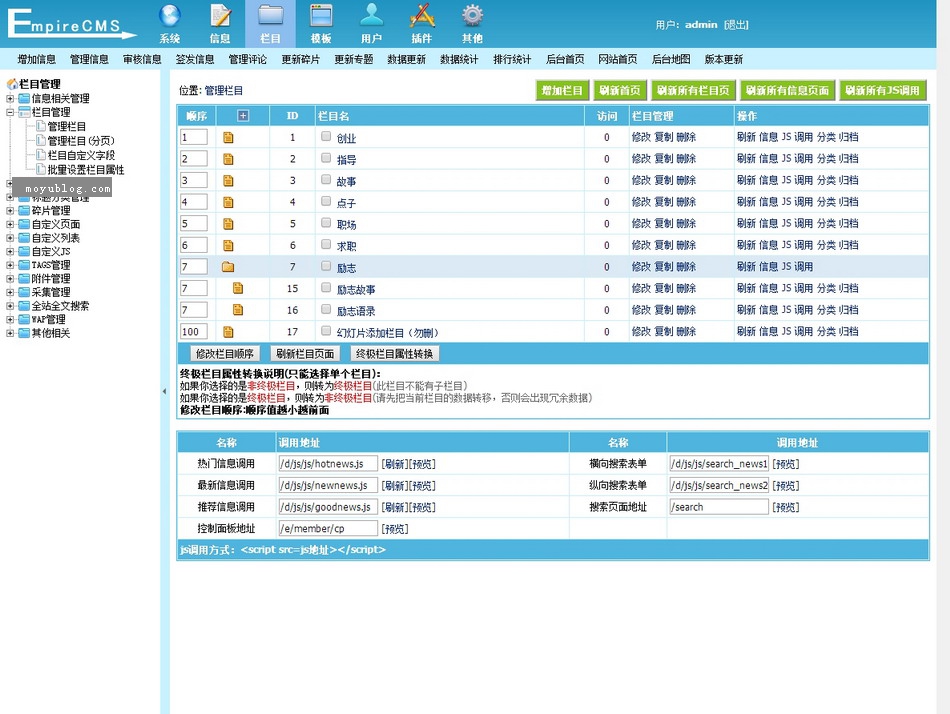Viewport: 950px width, 714px height.
Task: Open the 模板 window icon in top navigation
Action: [x=321, y=16]
